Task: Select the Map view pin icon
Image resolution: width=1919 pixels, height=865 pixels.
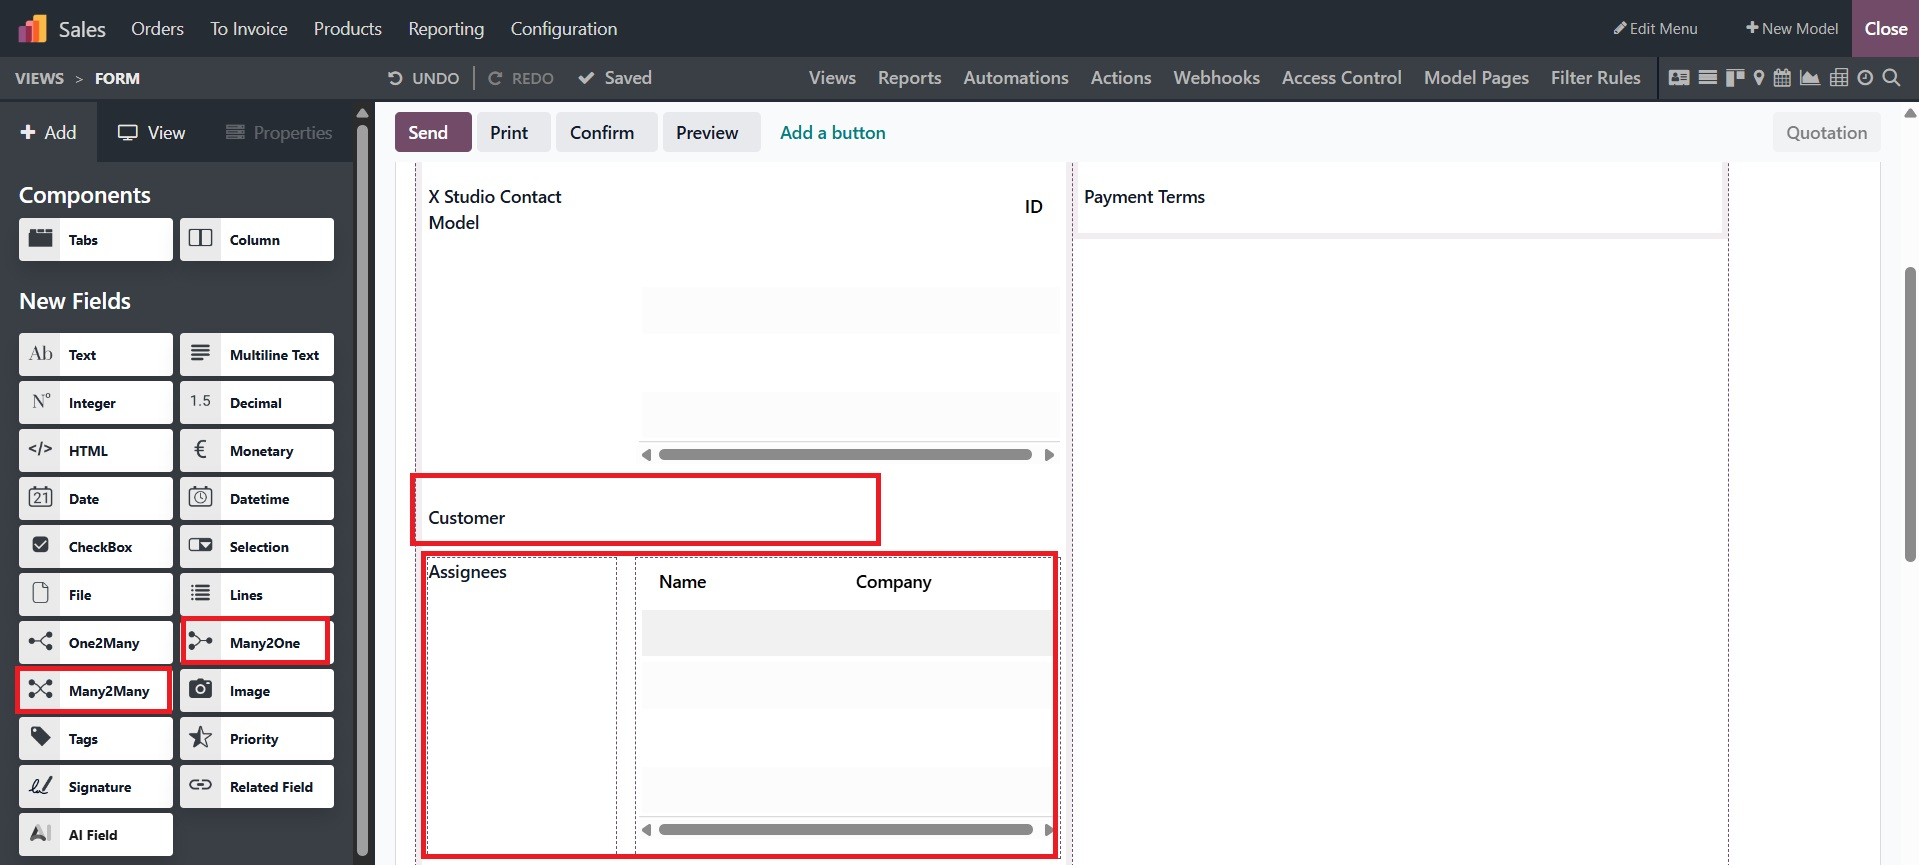Action: (x=1759, y=78)
